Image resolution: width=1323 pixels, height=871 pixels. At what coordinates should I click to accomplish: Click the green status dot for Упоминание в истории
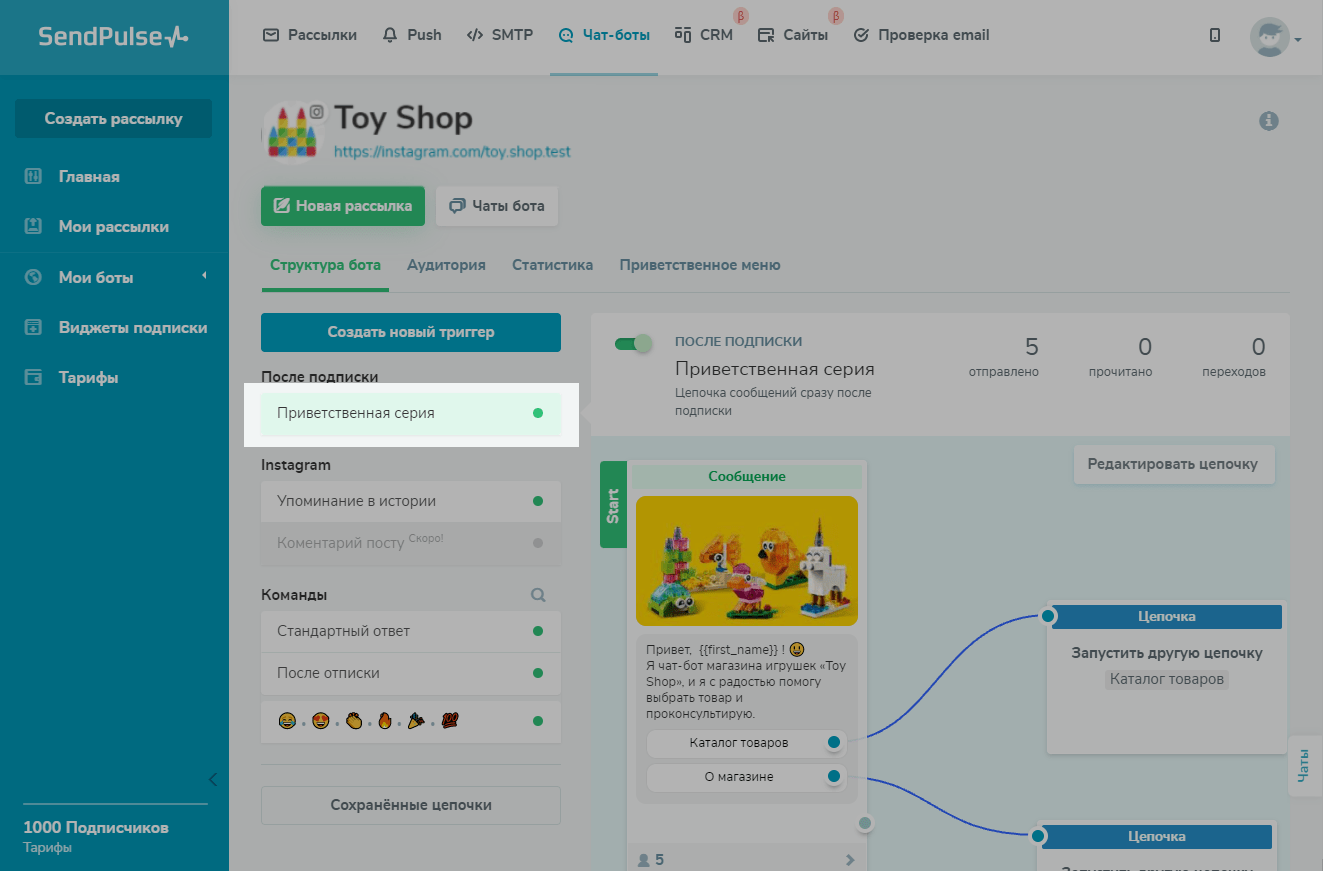tap(538, 501)
